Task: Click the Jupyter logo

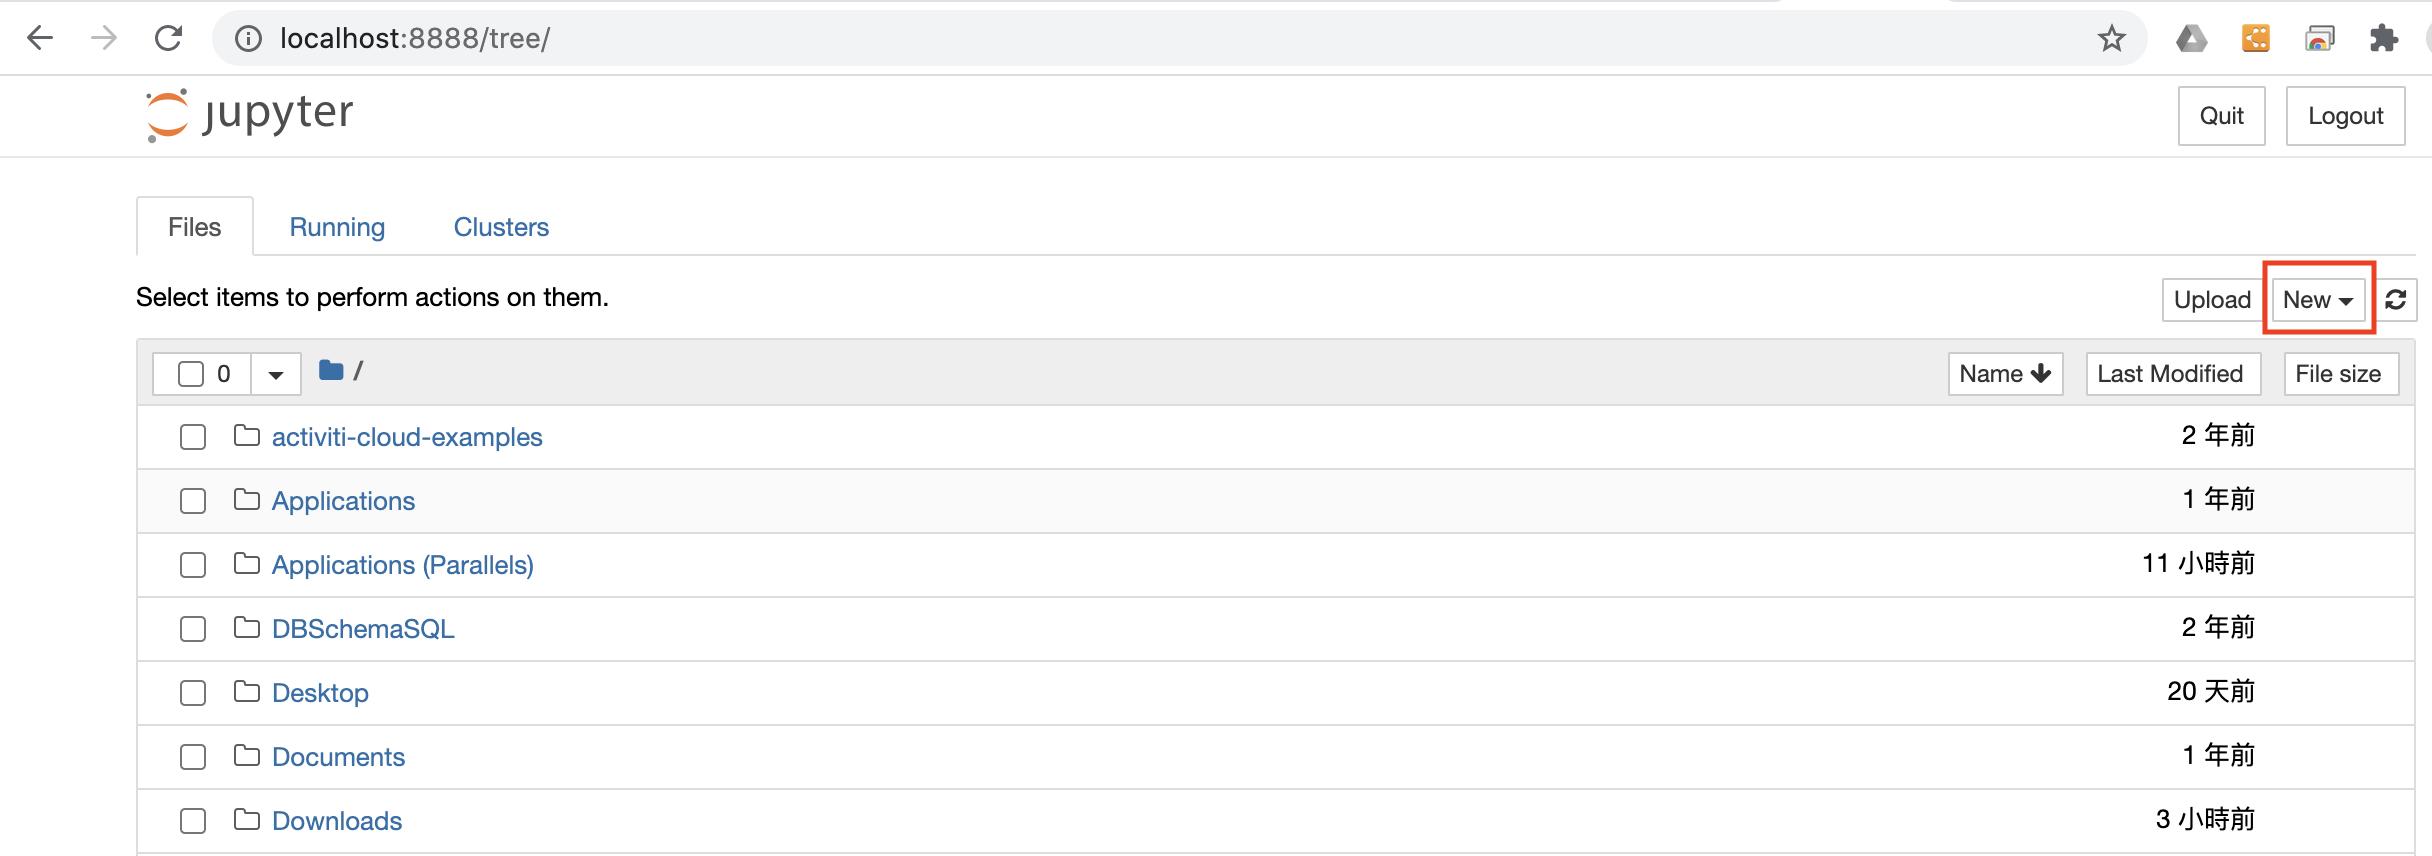Action: pos(249,115)
